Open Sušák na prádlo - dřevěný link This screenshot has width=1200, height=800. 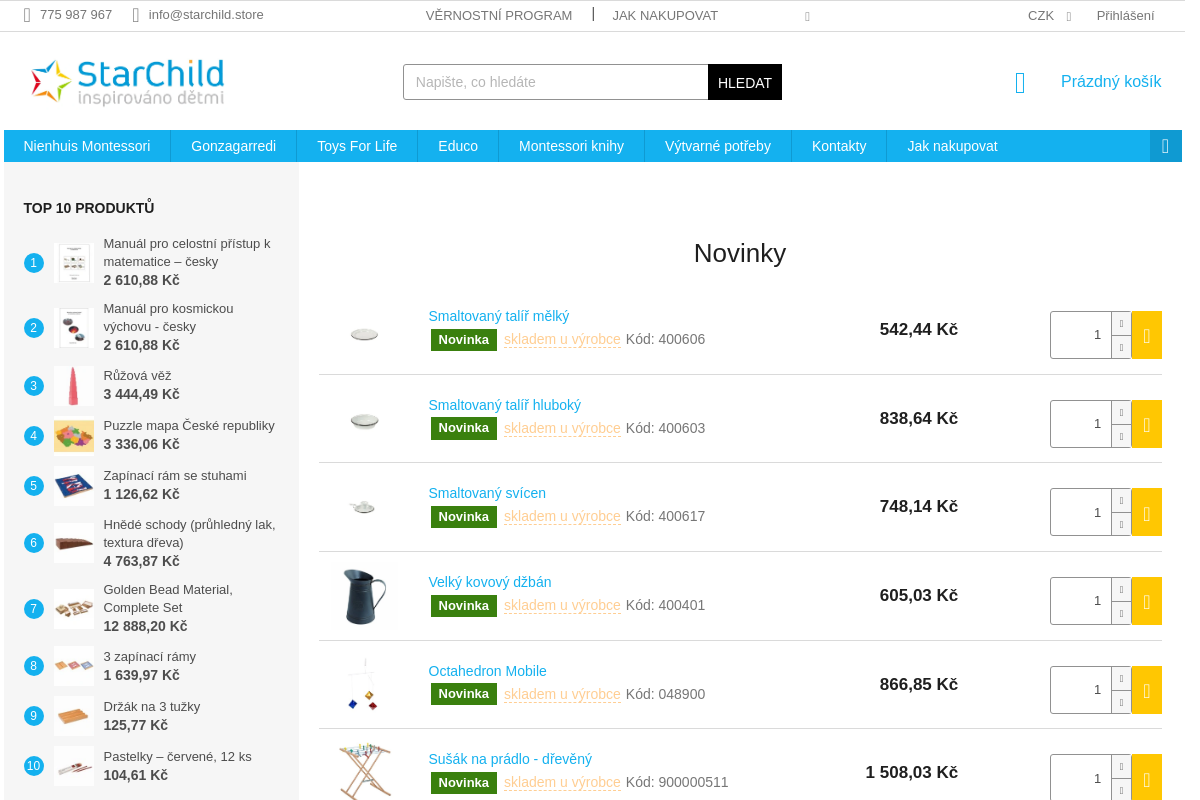(510, 759)
